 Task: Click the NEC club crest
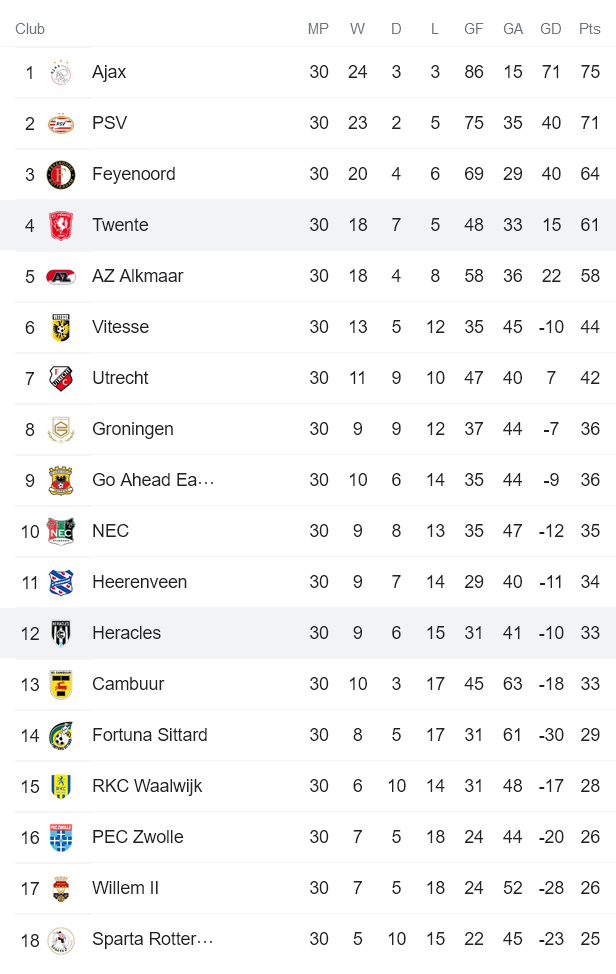[x=61, y=531]
